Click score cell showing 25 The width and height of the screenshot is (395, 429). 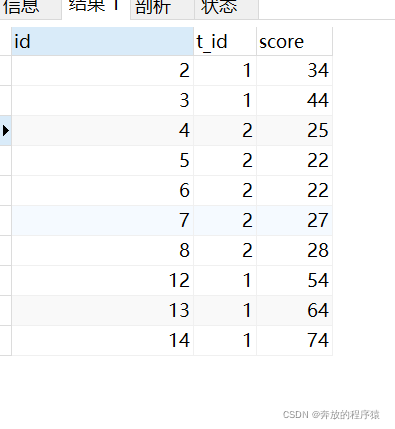click(295, 130)
